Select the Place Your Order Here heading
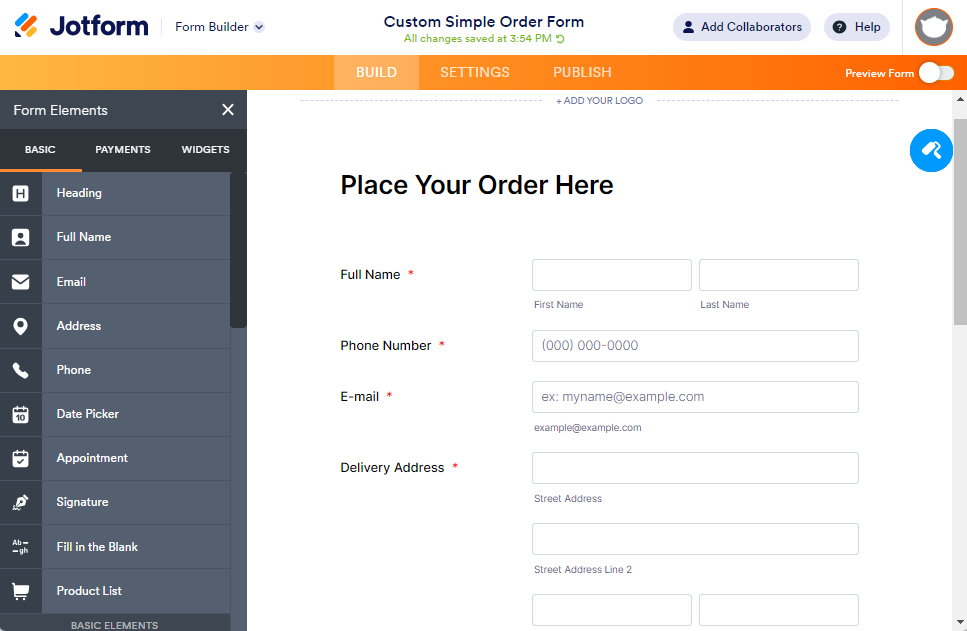 (x=477, y=185)
